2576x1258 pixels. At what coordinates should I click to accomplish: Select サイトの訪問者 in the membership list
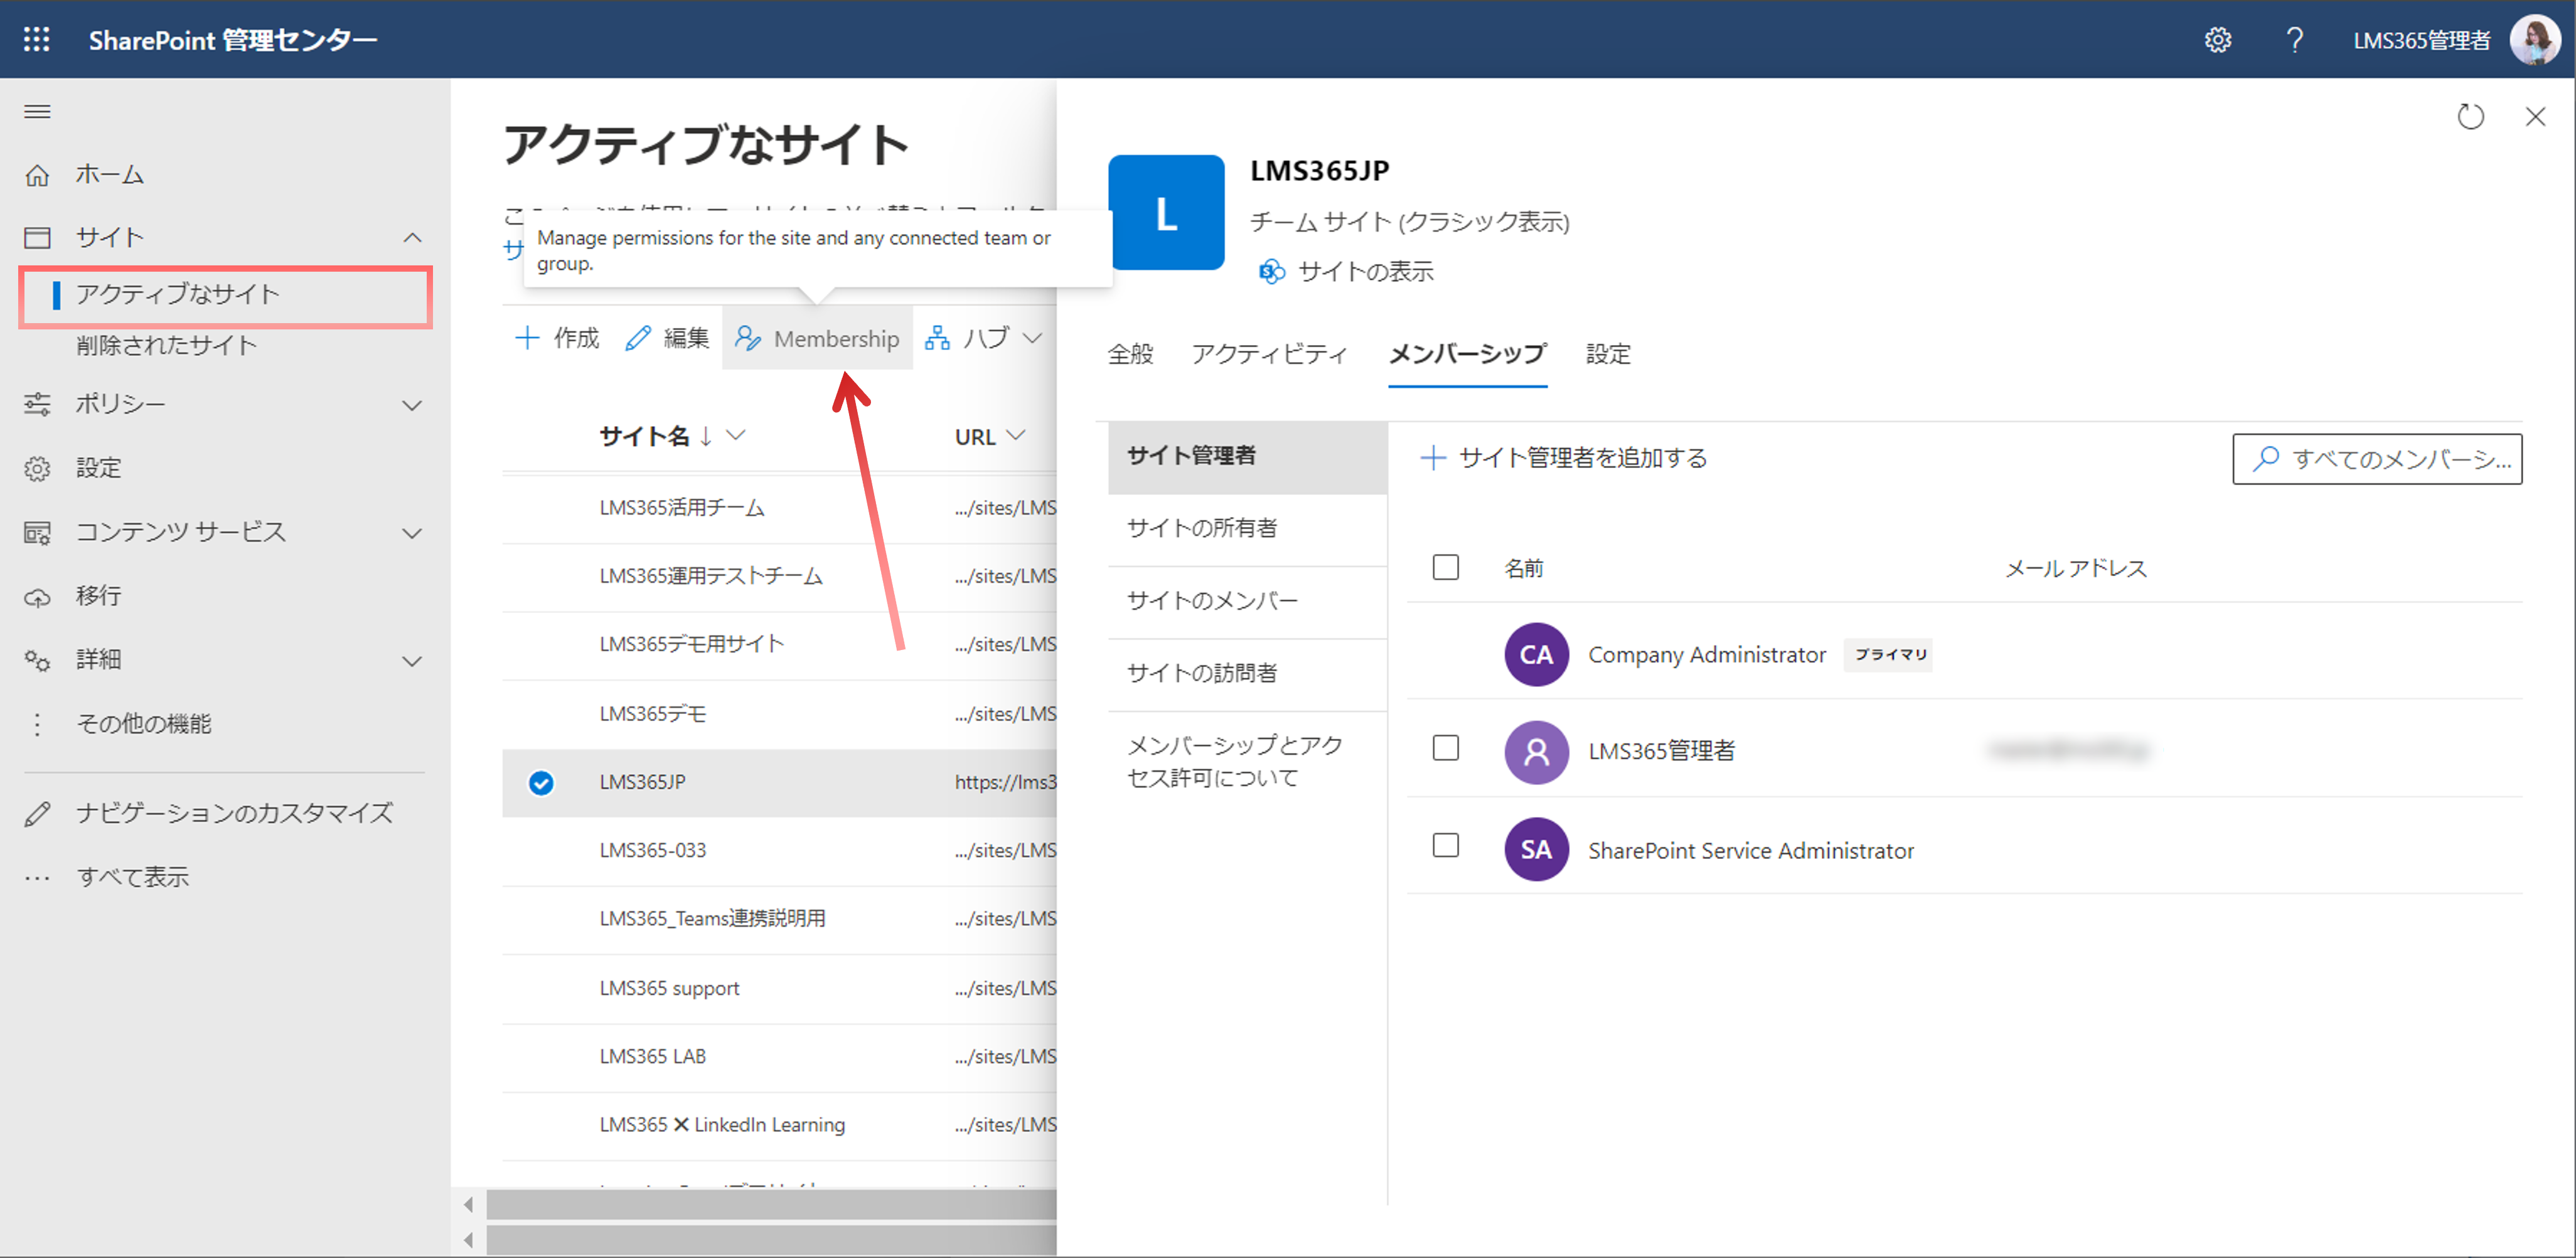[1247, 674]
